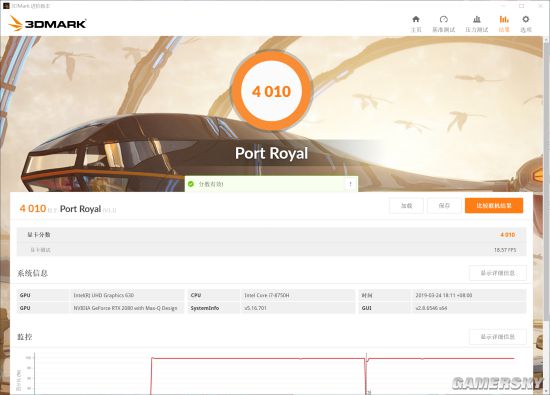This screenshot has height=395, width=550.
Task: Select the orange Results tab icon
Action: click(x=504, y=19)
